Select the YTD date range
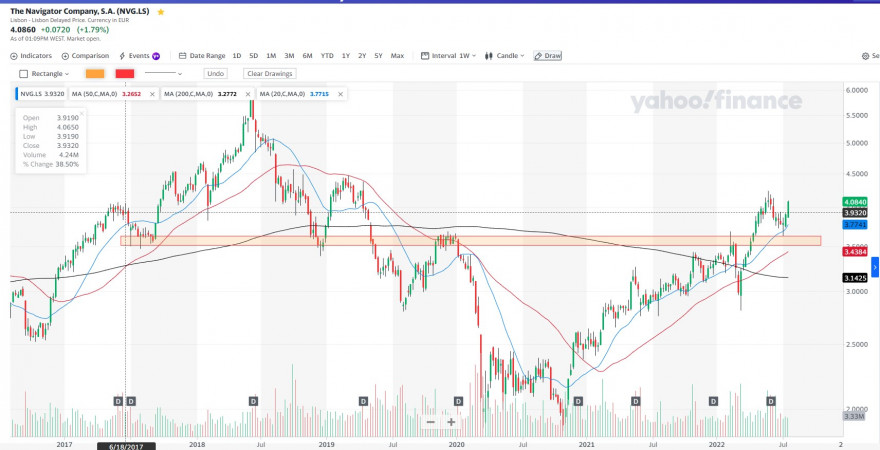 pyautogui.click(x=327, y=56)
